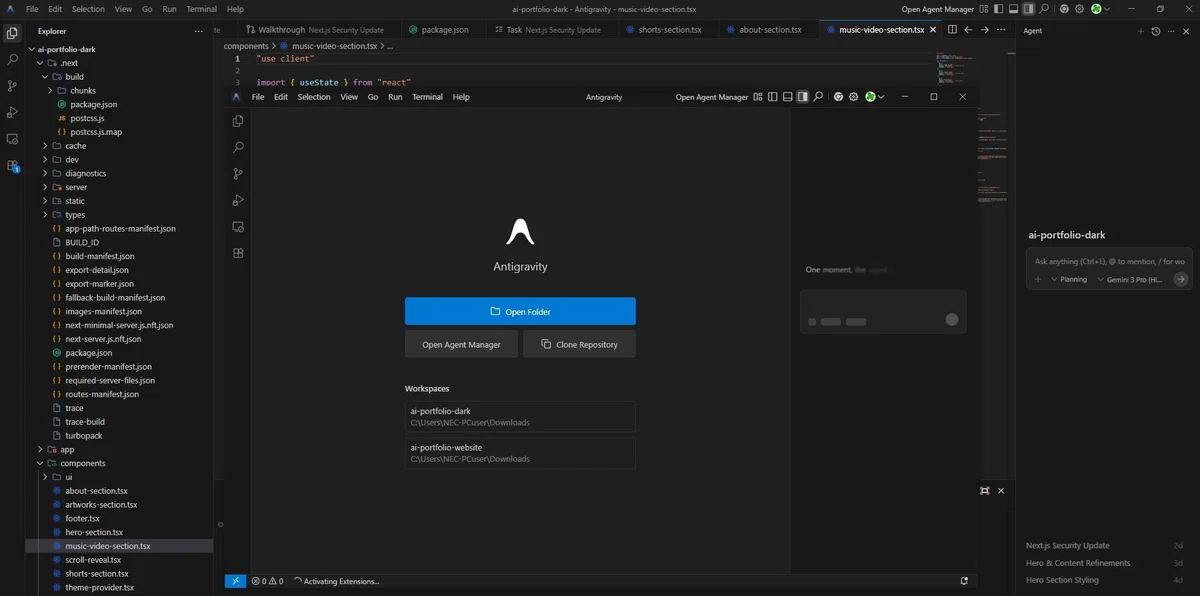Split the editor right in back window
Image resolution: width=1200 pixels, height=596 pixels.
point(952,30)
